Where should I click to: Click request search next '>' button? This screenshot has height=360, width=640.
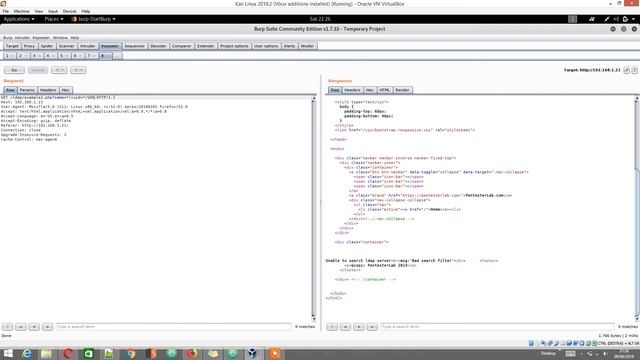[x=47, y=327]
